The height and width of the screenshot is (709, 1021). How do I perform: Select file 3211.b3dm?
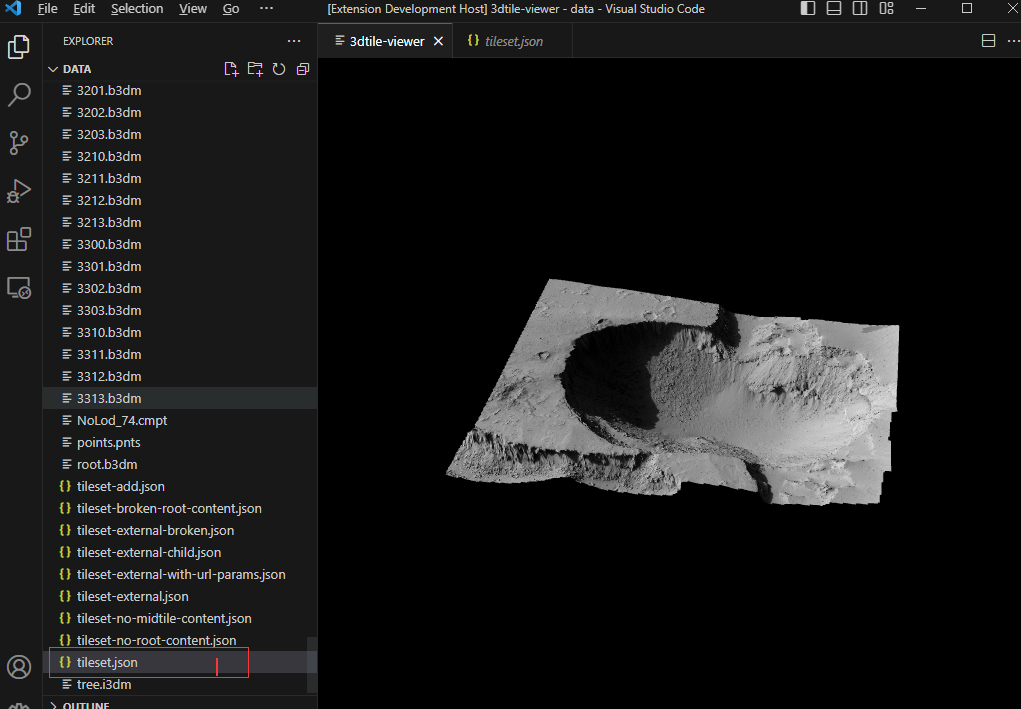pyautogui.click(x=180, y=178)
